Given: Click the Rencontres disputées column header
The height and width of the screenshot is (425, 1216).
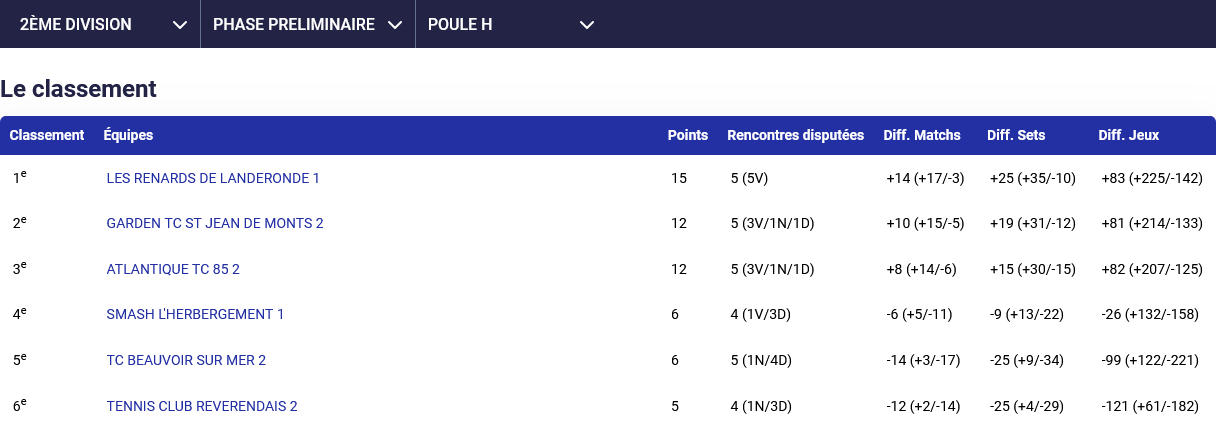Looking at the screenshot, I should click(795, 135).
